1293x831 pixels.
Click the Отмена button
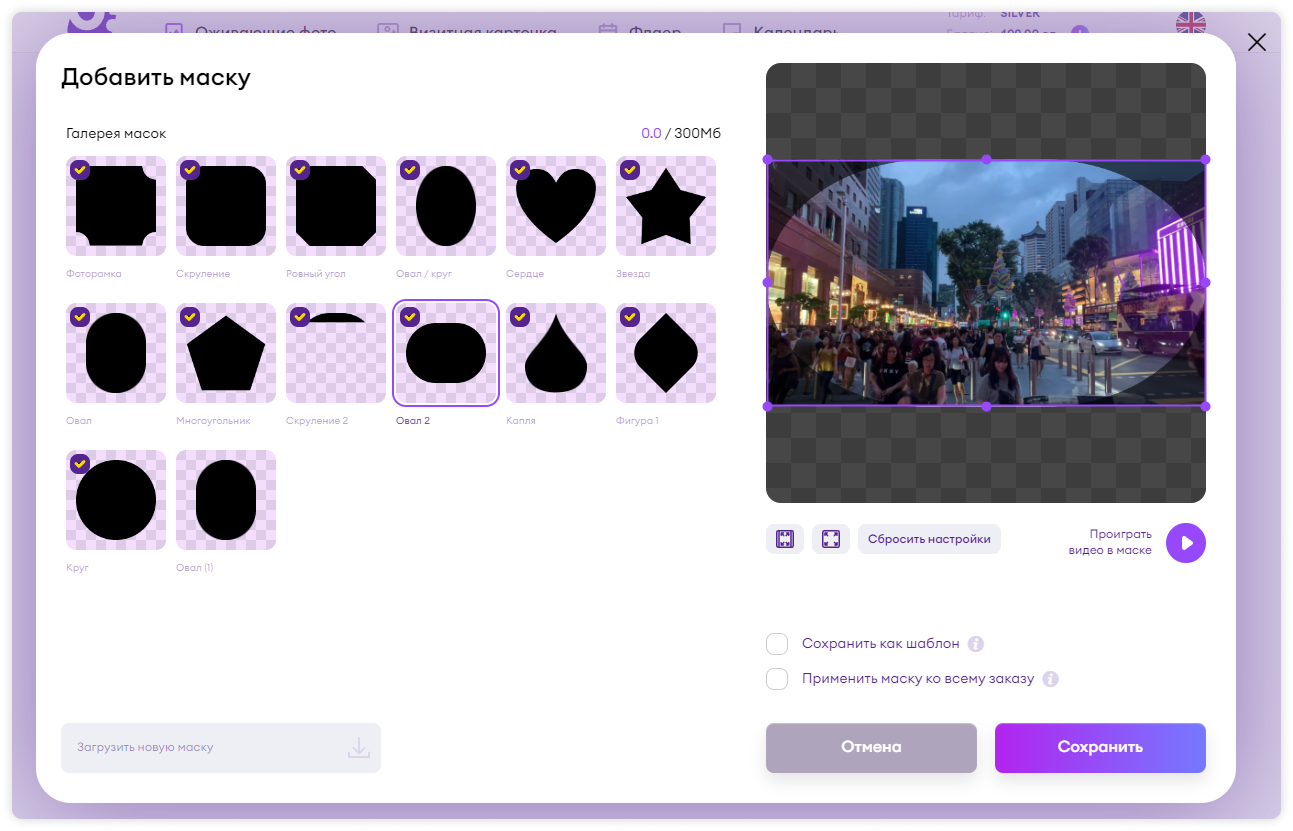(871, 748)
